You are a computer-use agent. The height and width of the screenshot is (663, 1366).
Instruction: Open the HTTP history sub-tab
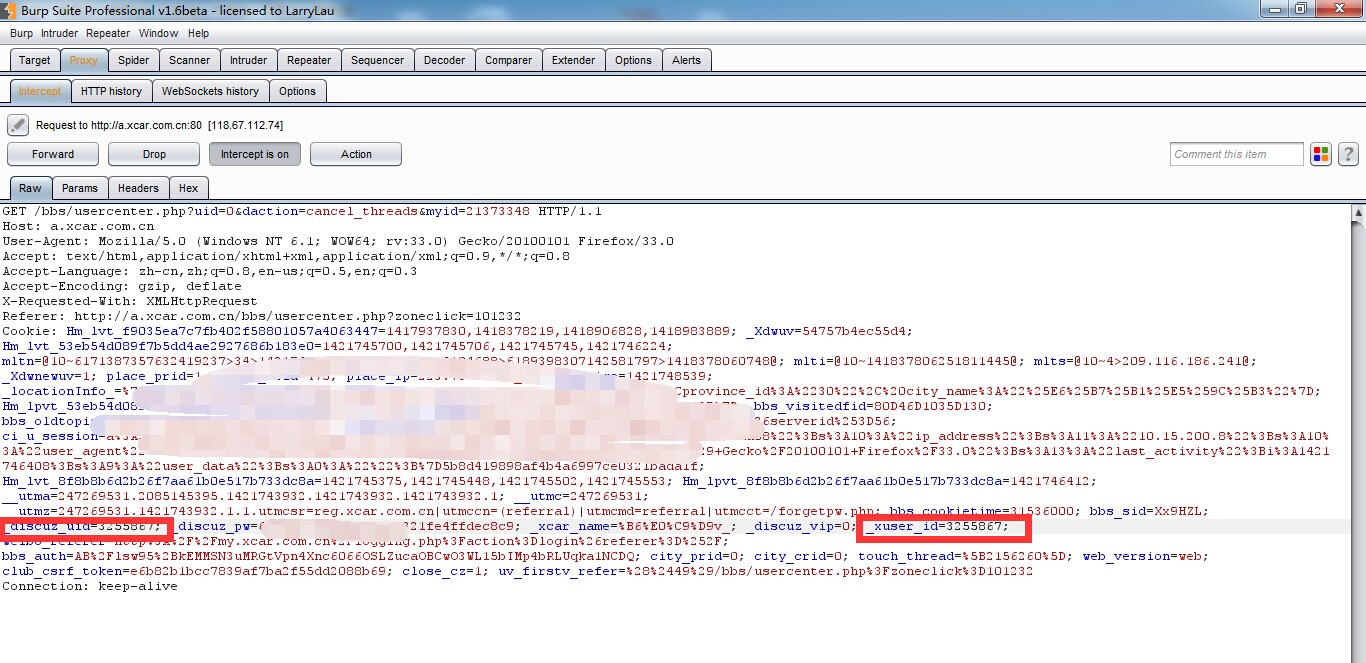111,91
